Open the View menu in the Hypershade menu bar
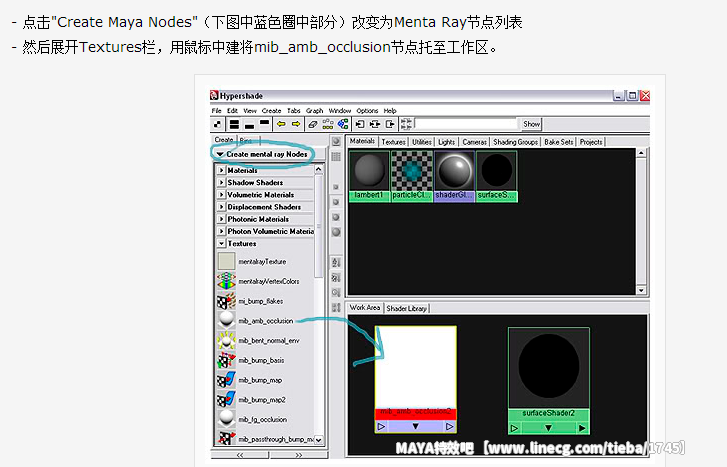The width and height of the screenshot is (727, 467). (x=250, y=111)
